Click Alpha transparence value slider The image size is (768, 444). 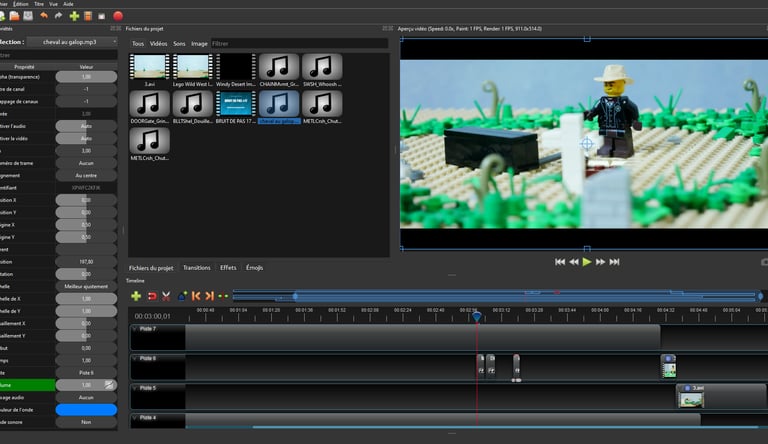(x=86, y=77)
